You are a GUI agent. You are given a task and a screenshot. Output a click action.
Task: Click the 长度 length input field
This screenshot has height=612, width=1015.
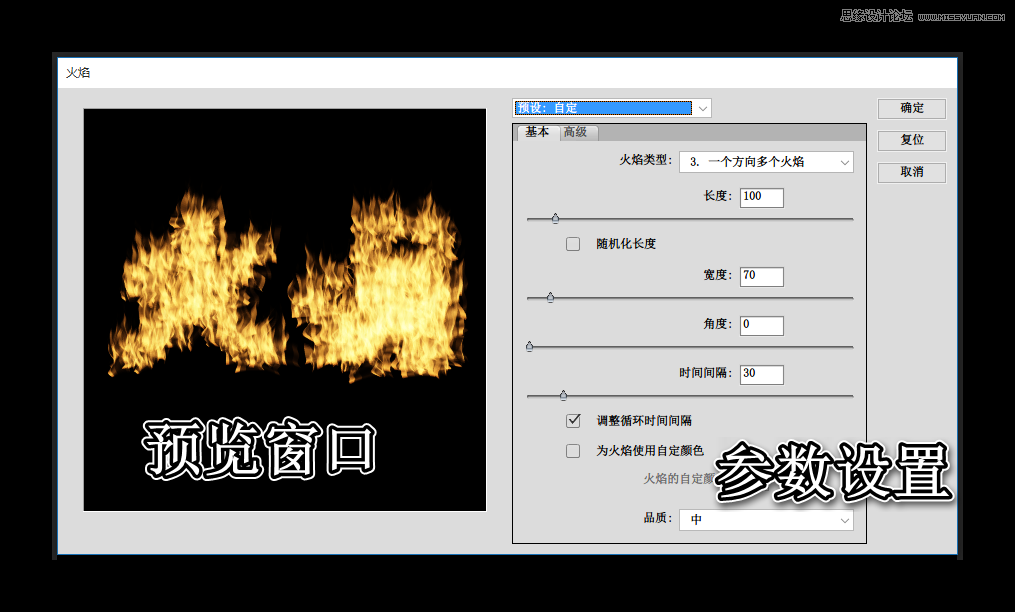(x=761, y=197)
